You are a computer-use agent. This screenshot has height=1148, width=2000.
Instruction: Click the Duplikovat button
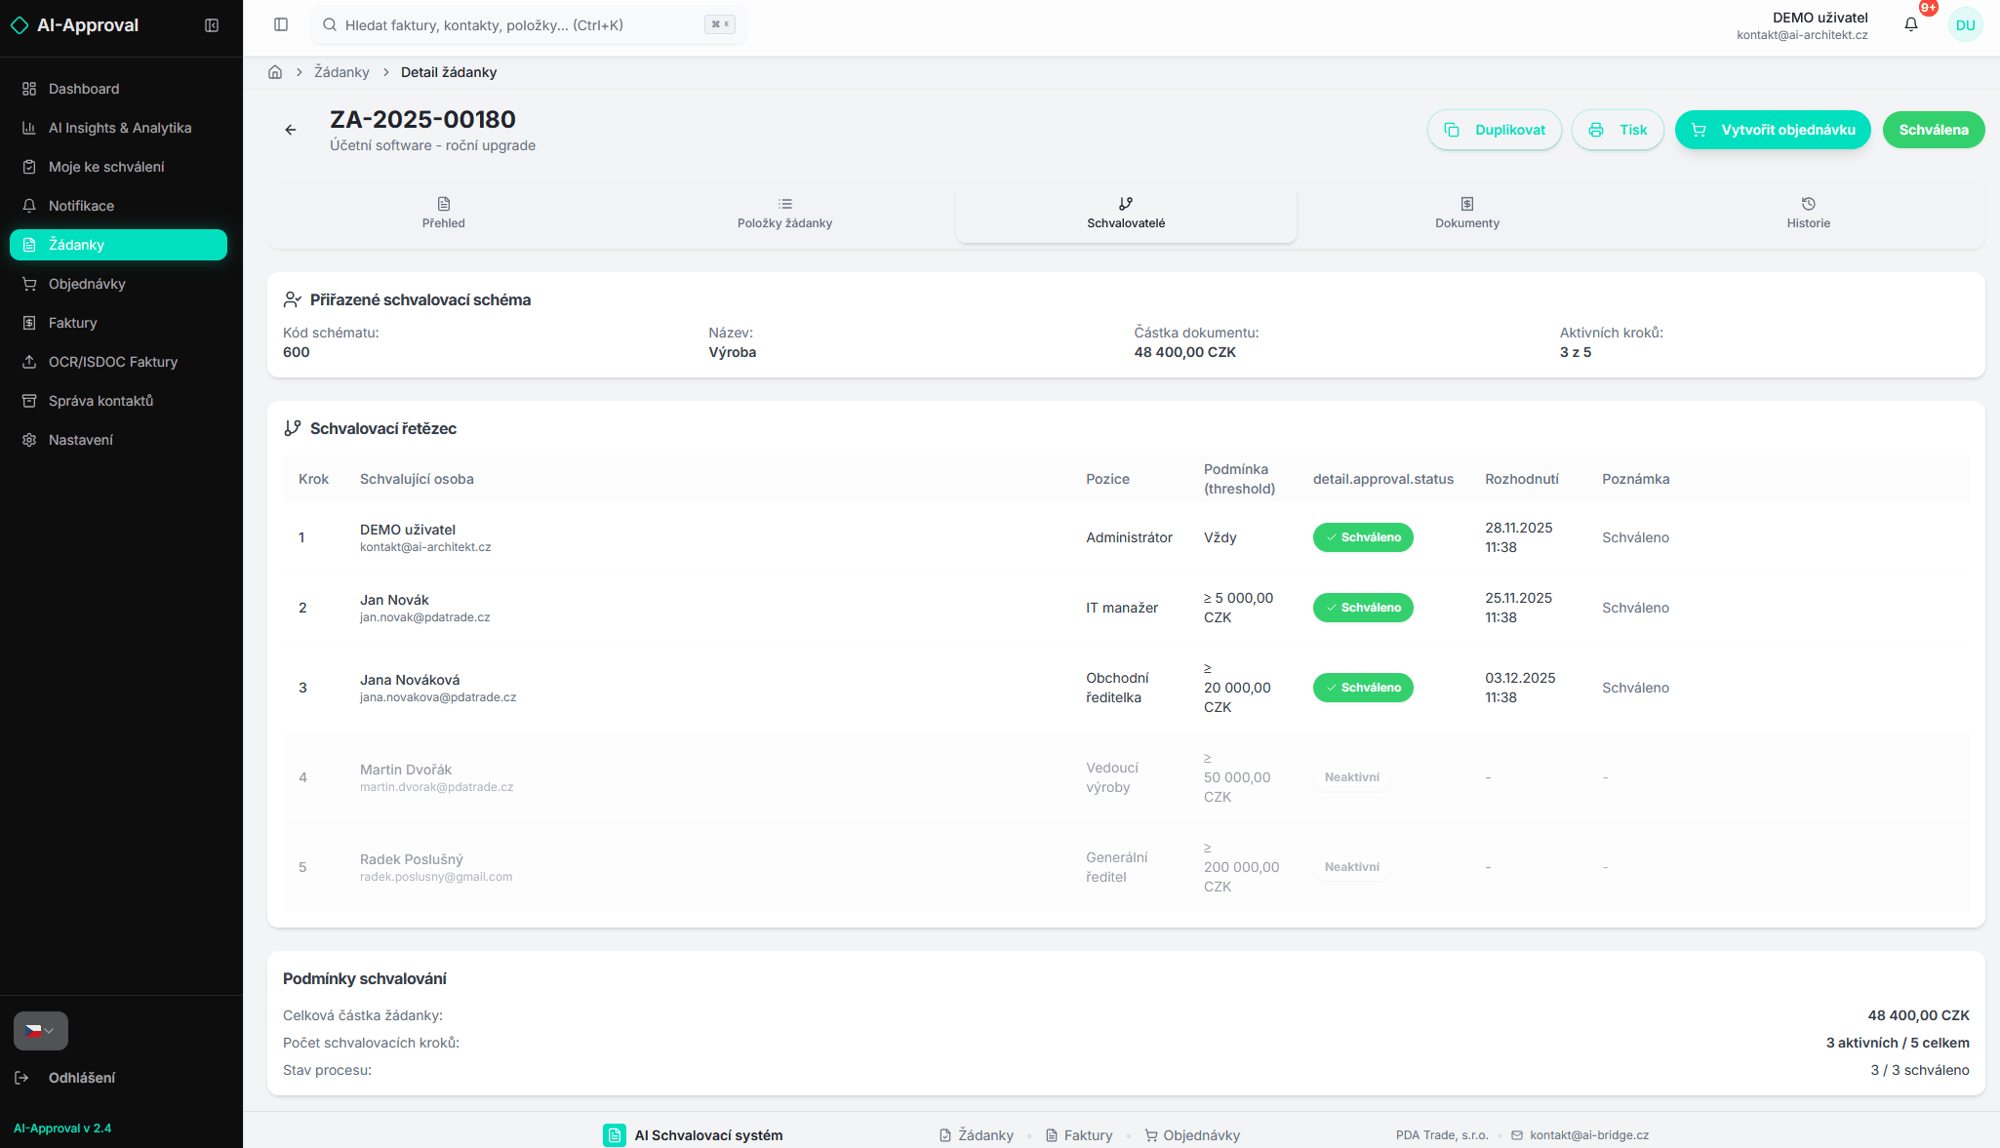point(1494,130)
